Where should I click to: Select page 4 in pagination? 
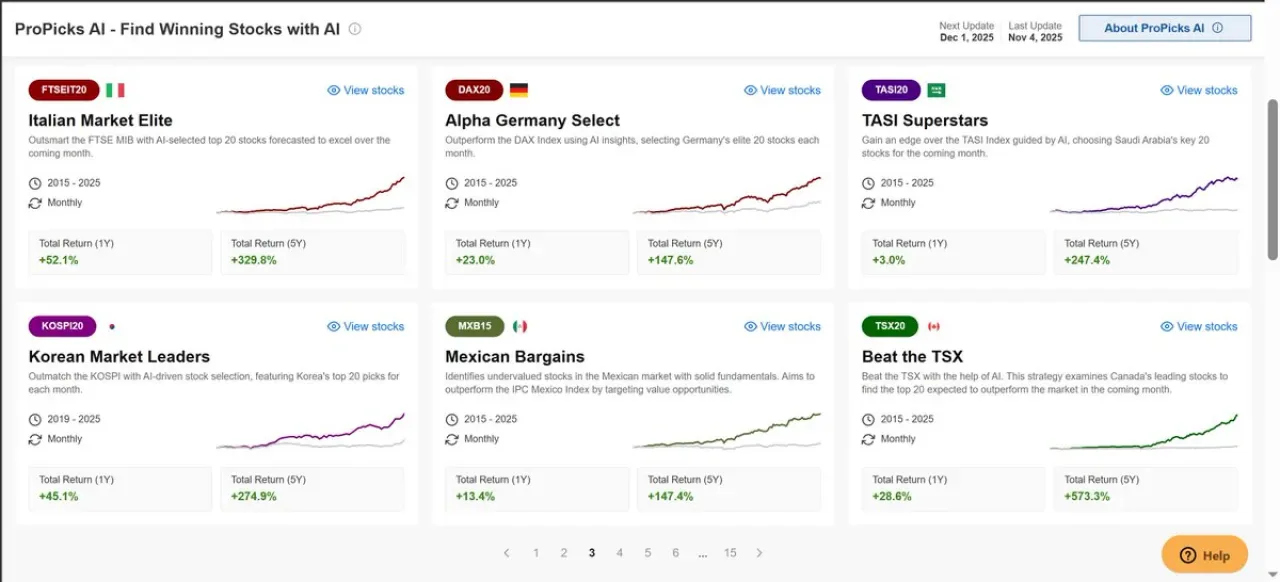point(620,553)
